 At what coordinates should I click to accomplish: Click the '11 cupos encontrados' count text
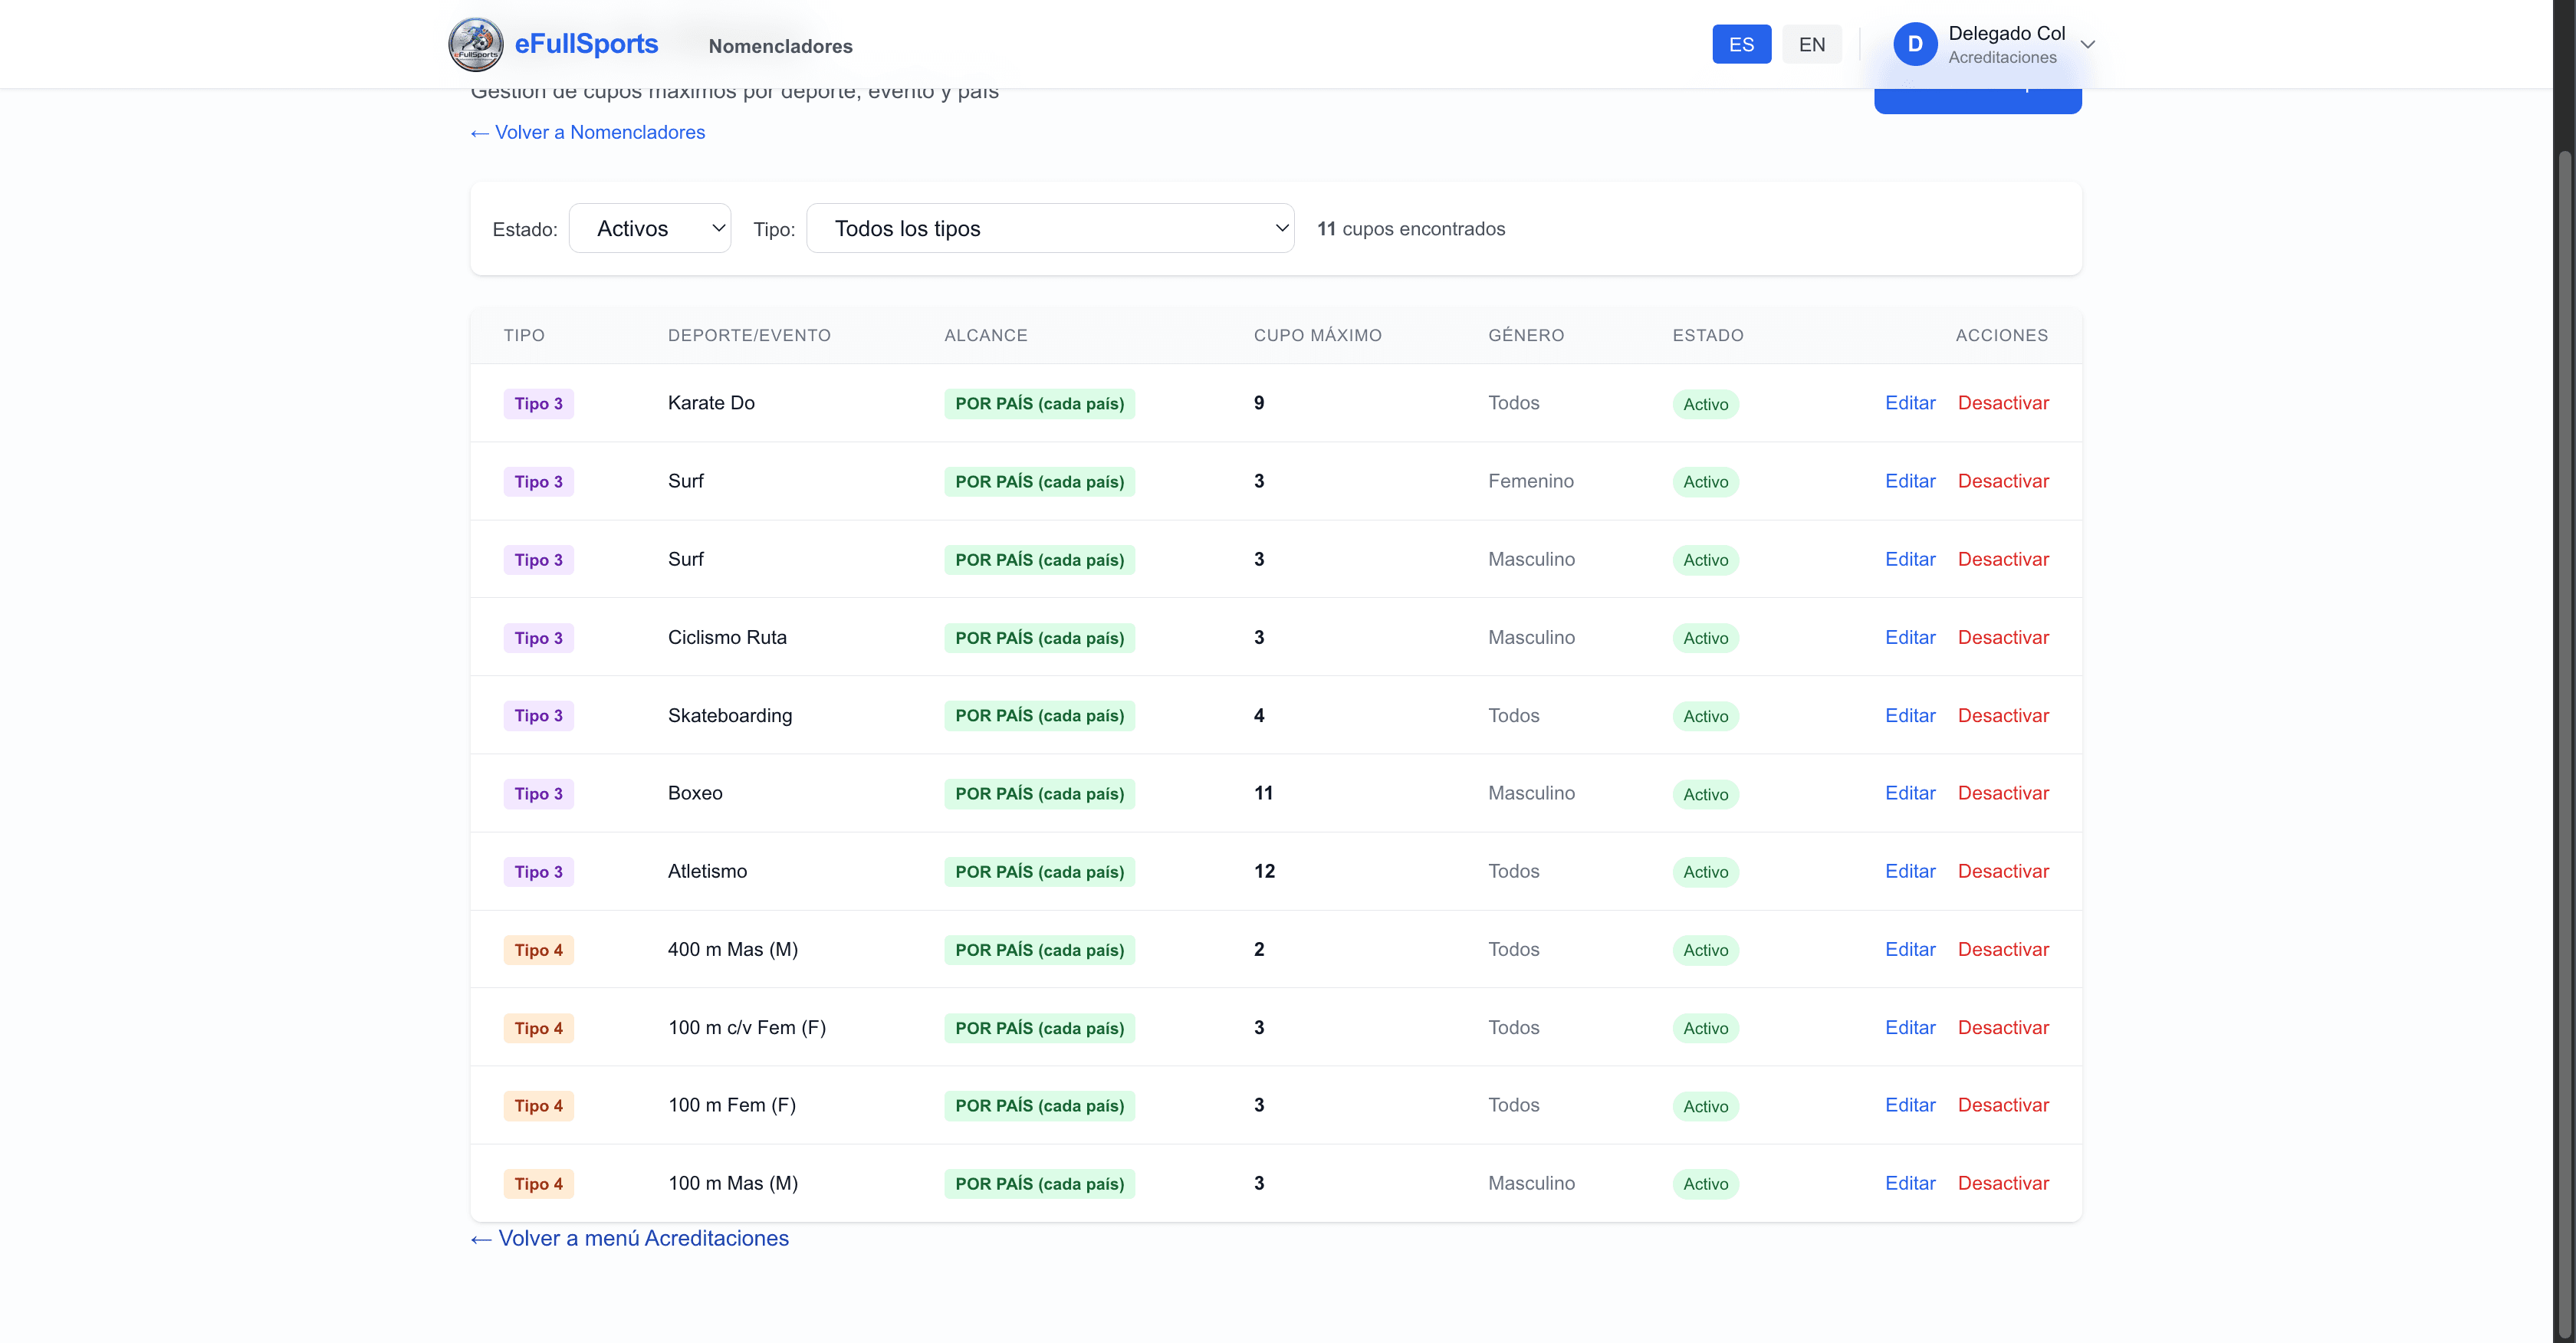[x=1410, y=229]
